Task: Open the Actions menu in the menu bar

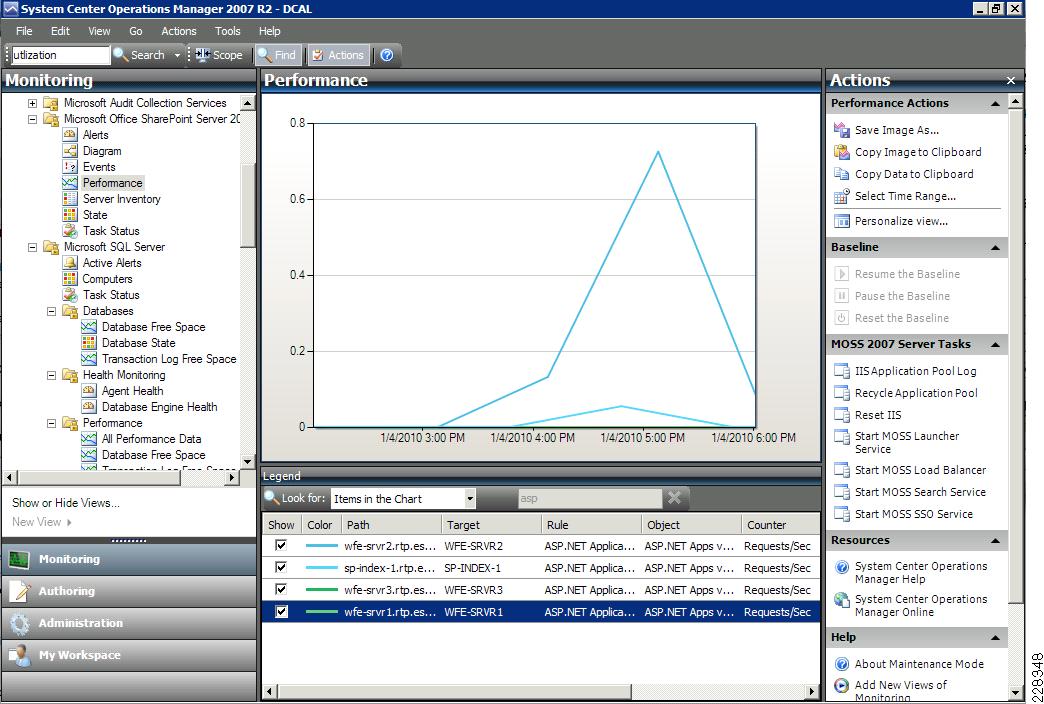Action: [178, 31]
